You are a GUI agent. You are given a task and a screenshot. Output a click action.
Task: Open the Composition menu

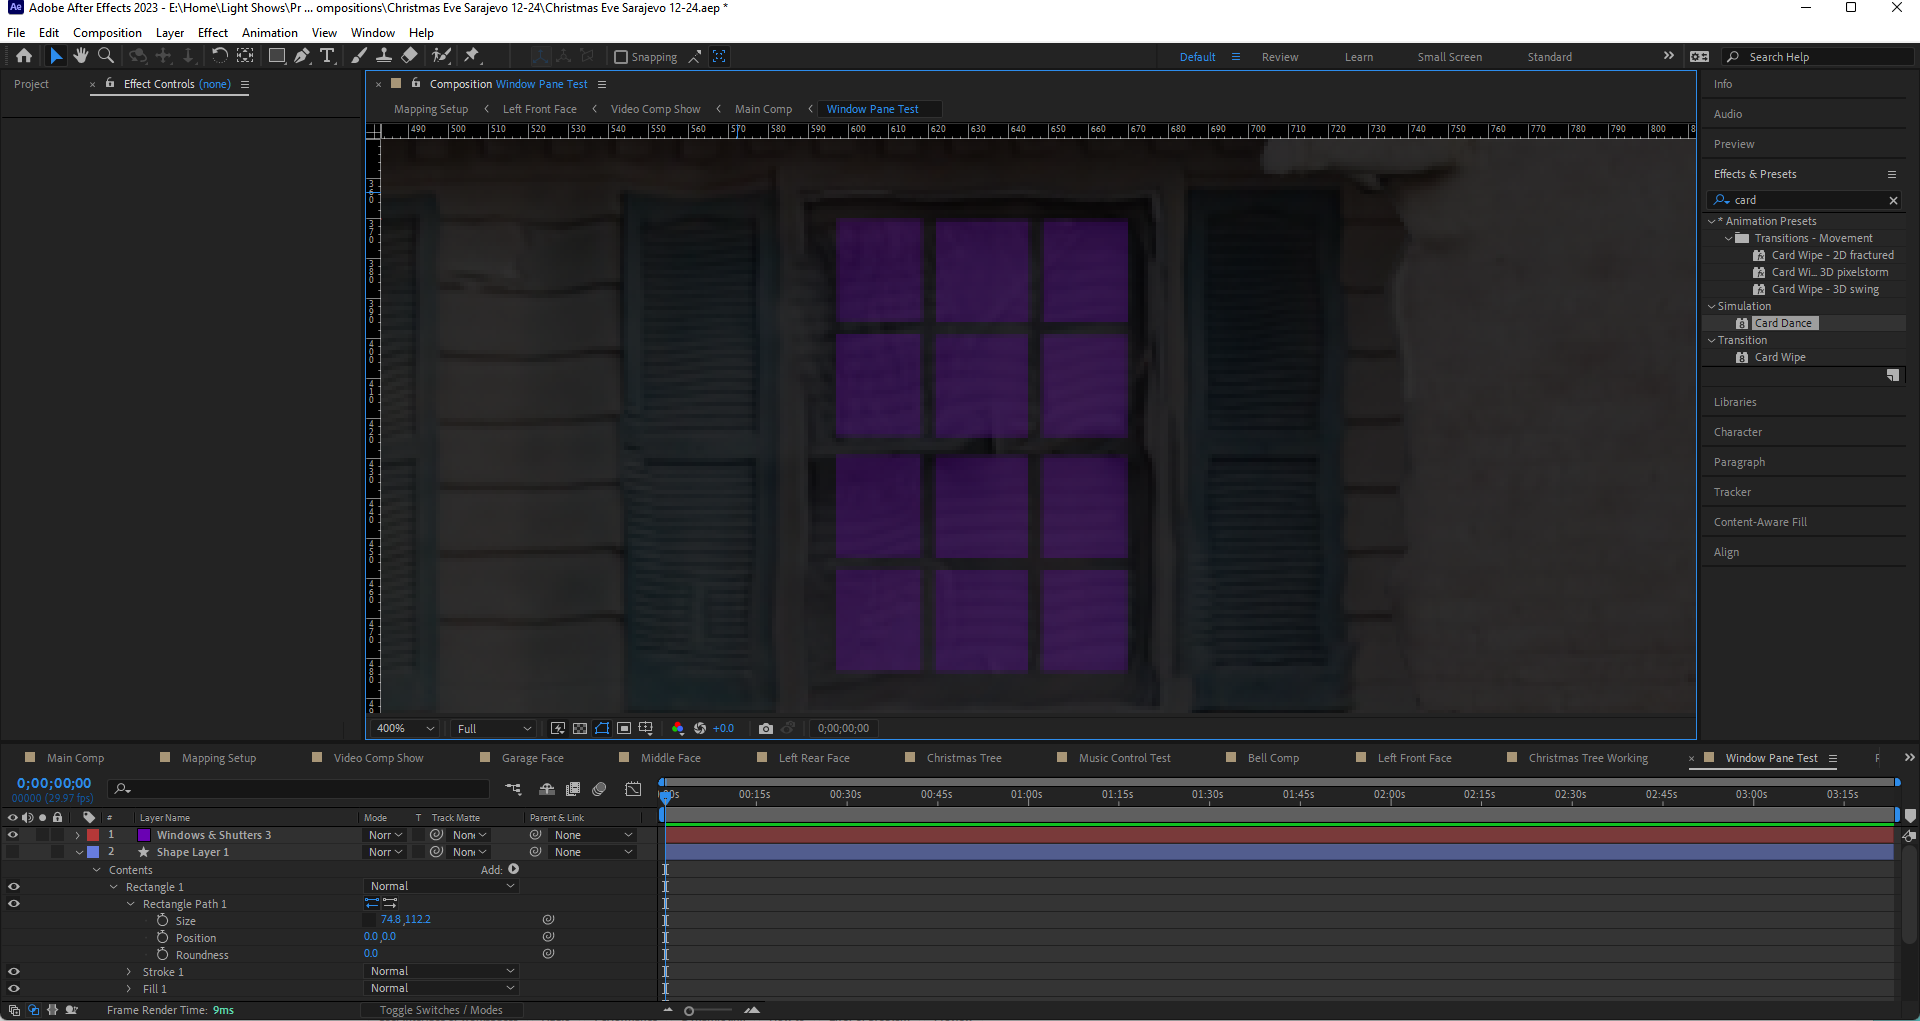[107, 32]
